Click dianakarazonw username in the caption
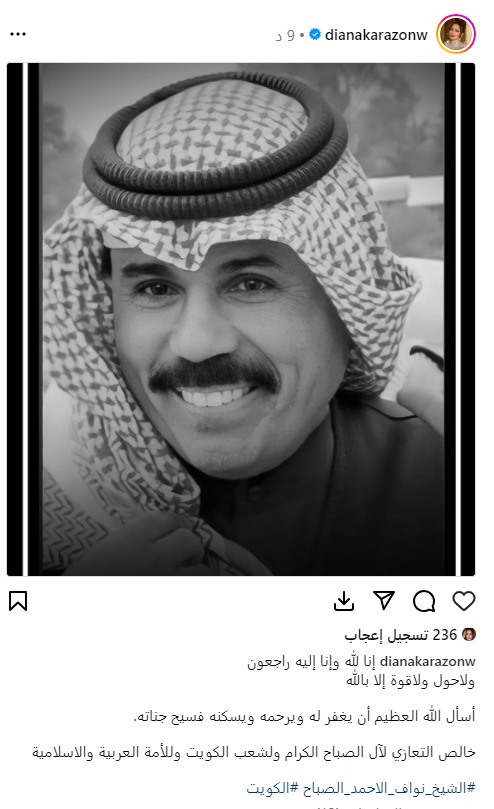 pyautogui.click(x=427, y=661)
